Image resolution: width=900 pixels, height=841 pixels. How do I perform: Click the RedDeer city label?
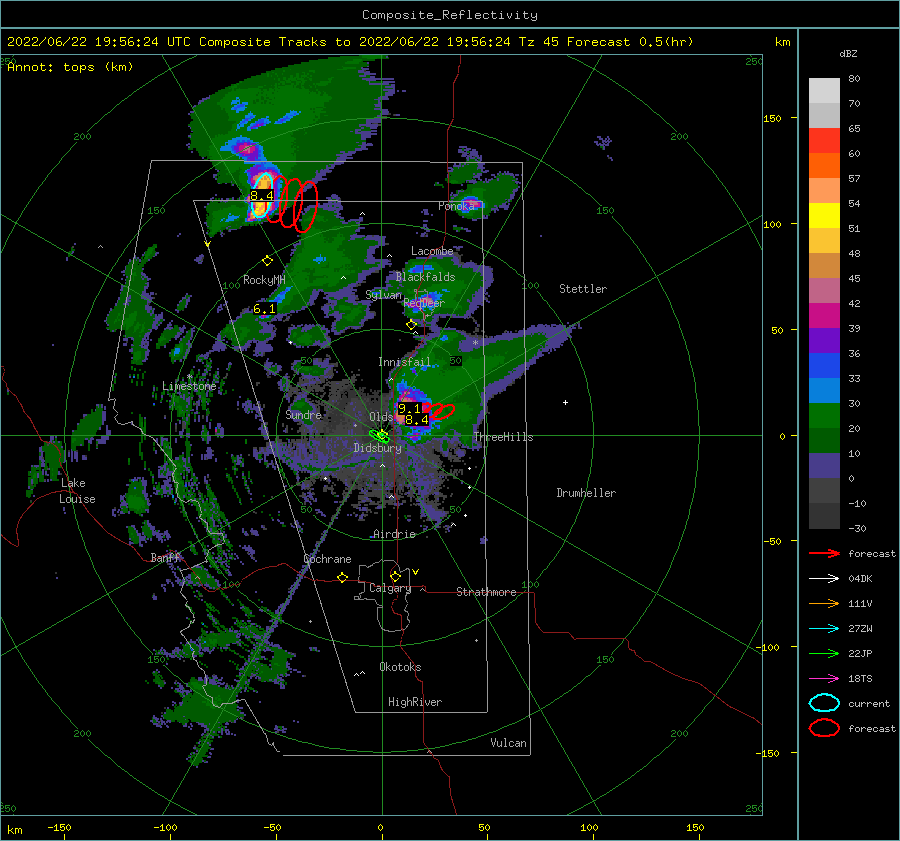tap(424, 303)
